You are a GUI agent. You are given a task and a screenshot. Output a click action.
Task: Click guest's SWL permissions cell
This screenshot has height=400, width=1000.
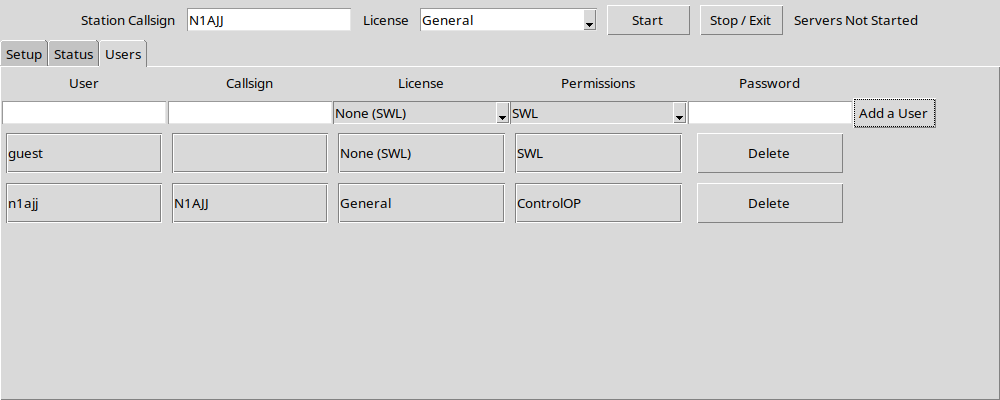598,153
